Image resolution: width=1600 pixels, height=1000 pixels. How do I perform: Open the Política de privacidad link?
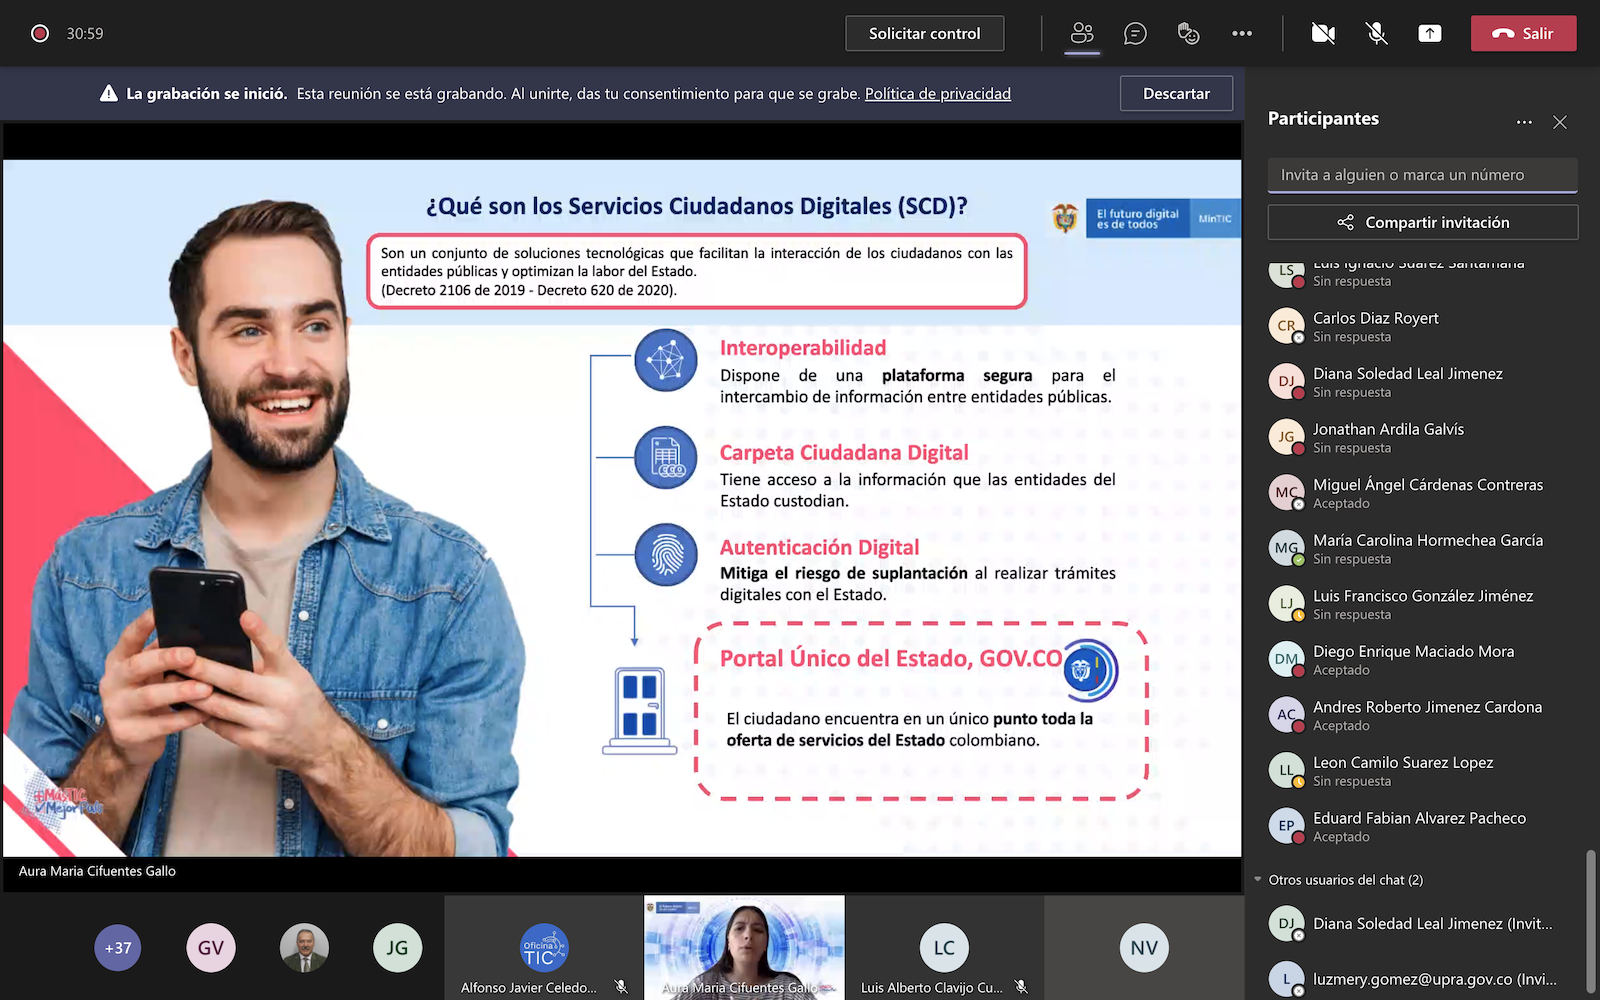[x=937, y=93]
